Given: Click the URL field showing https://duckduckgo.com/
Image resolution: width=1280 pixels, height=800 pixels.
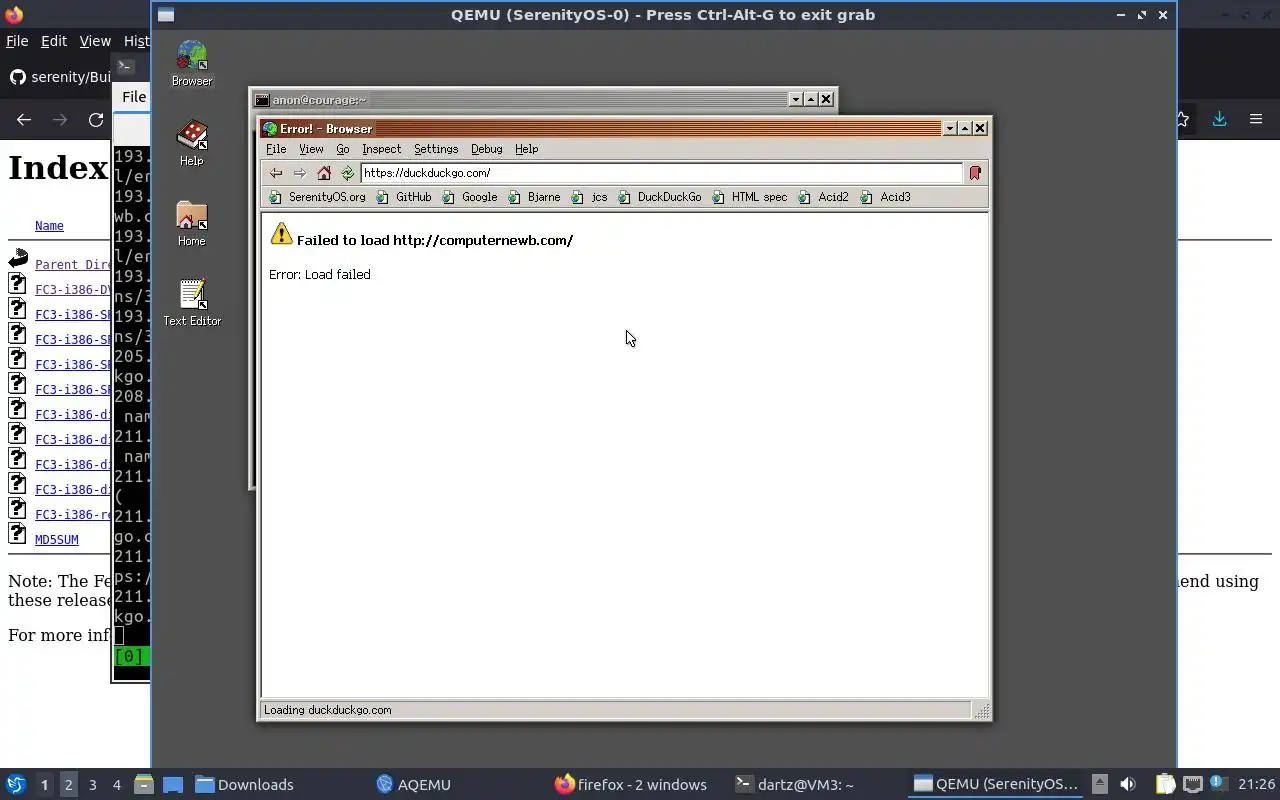Looking at the screenshot, I should [661, 173].
